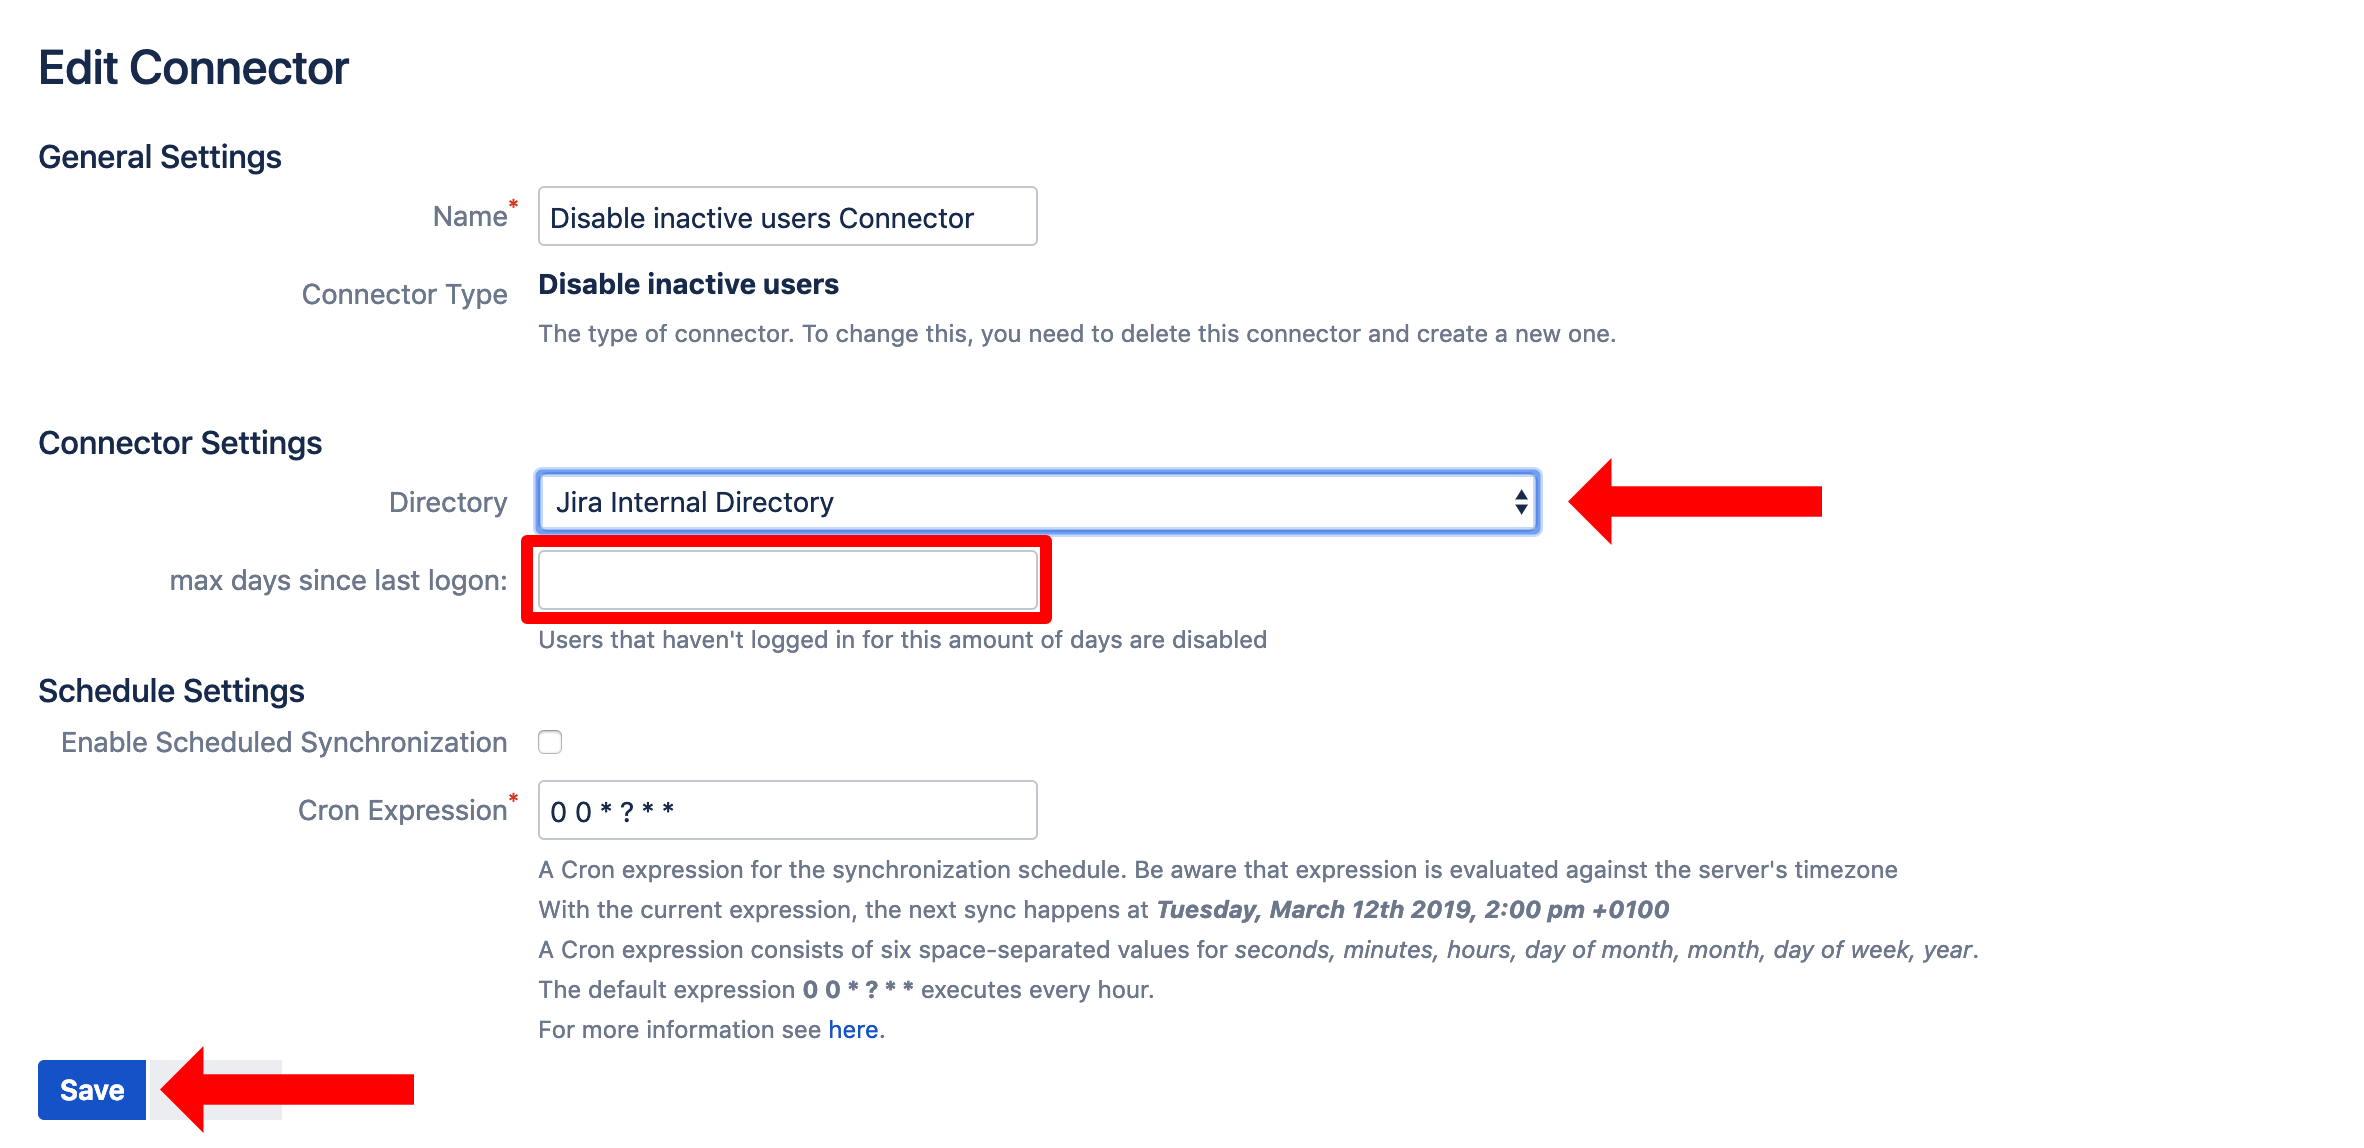
Task: Click the "max days since last logon:" label
Action: coord(338,580)
